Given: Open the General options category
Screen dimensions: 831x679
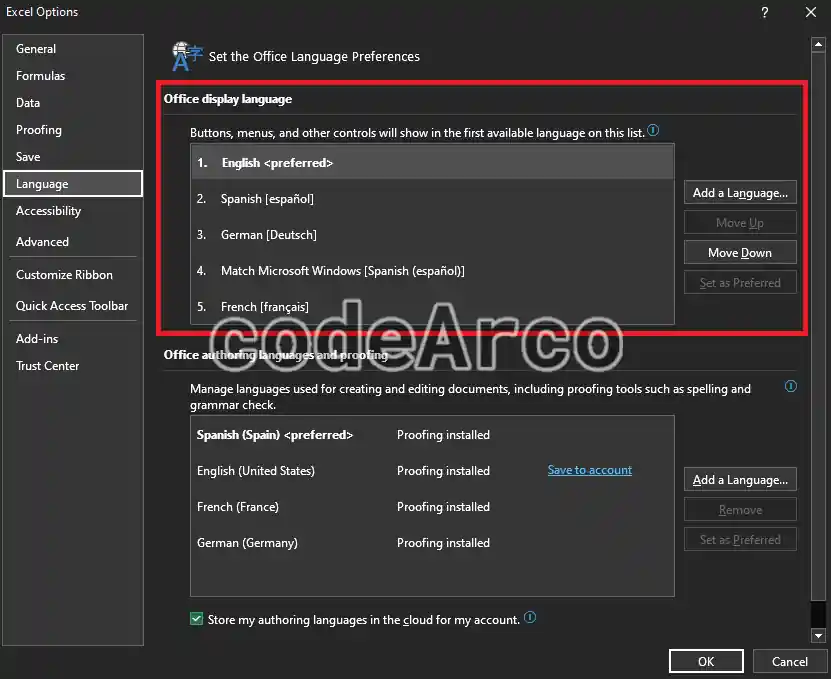Looking at the screenshot, I should click(x=73, y=49).
